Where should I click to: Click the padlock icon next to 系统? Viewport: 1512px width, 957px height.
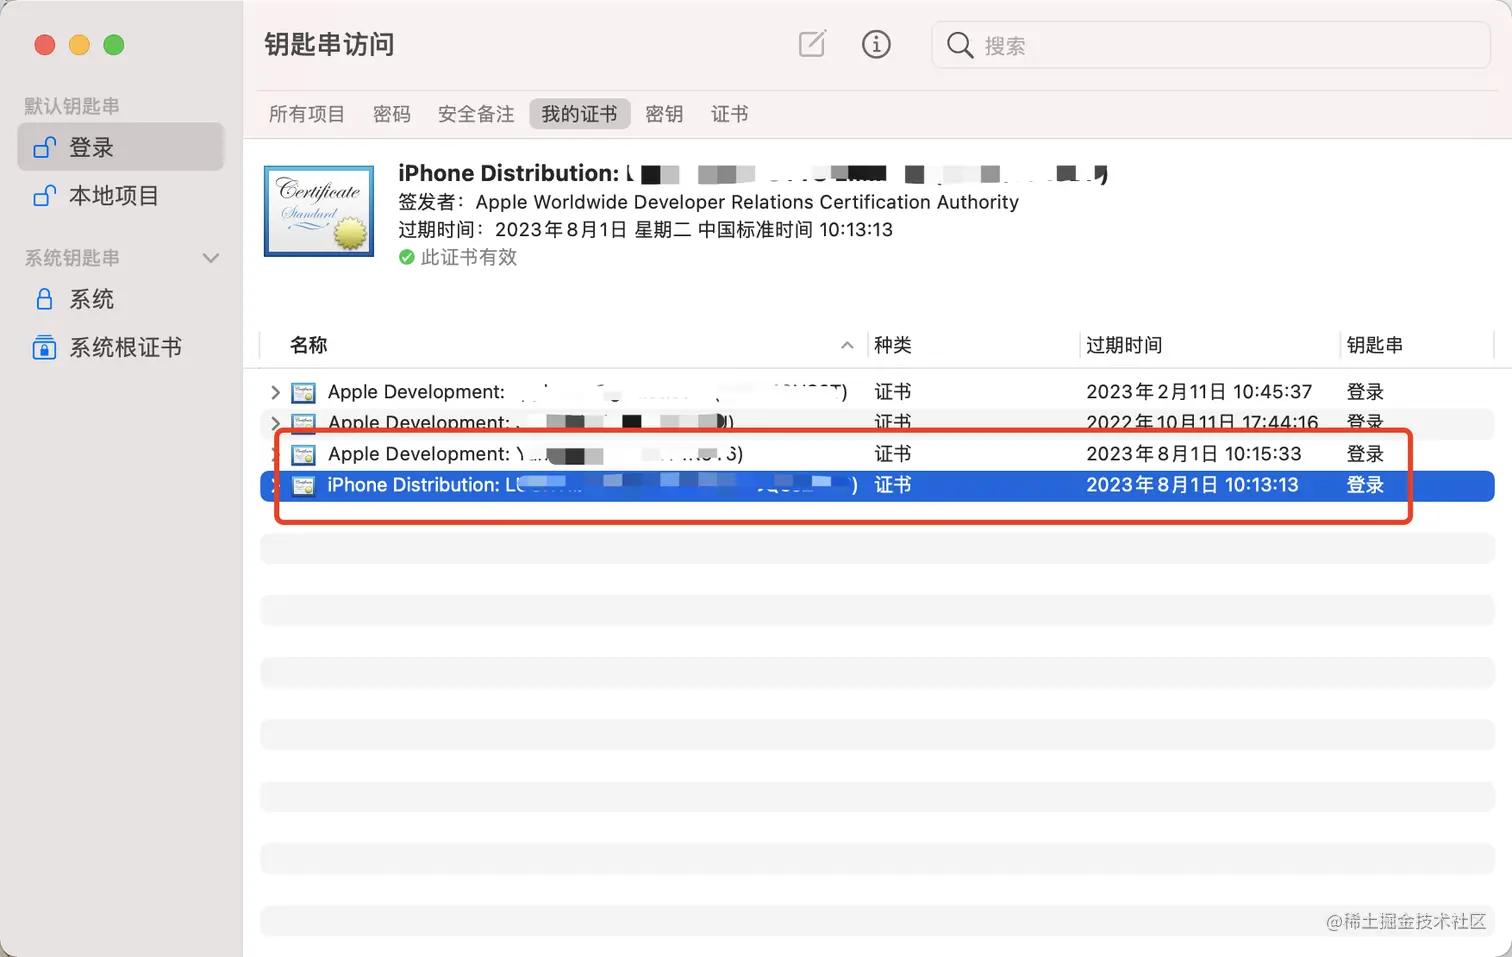44,298
